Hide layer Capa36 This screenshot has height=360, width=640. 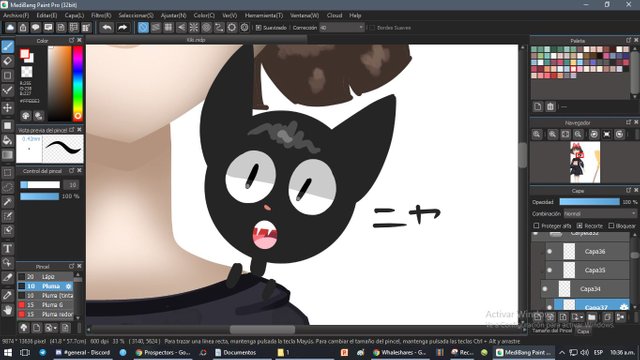pyautogui.click(x=549, y=251)
